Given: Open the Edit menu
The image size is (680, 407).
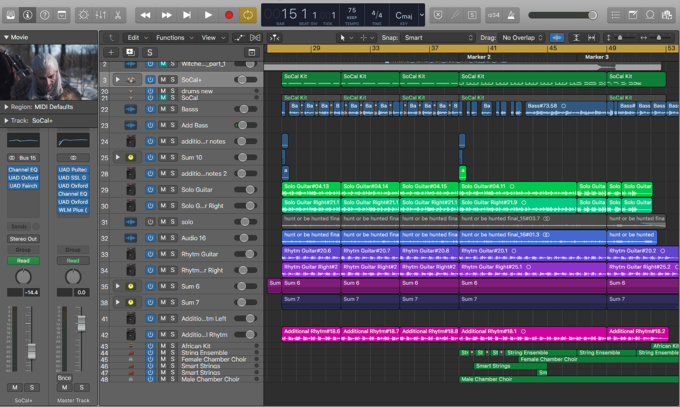Looking at the screenshot, I should click(137, 38).
